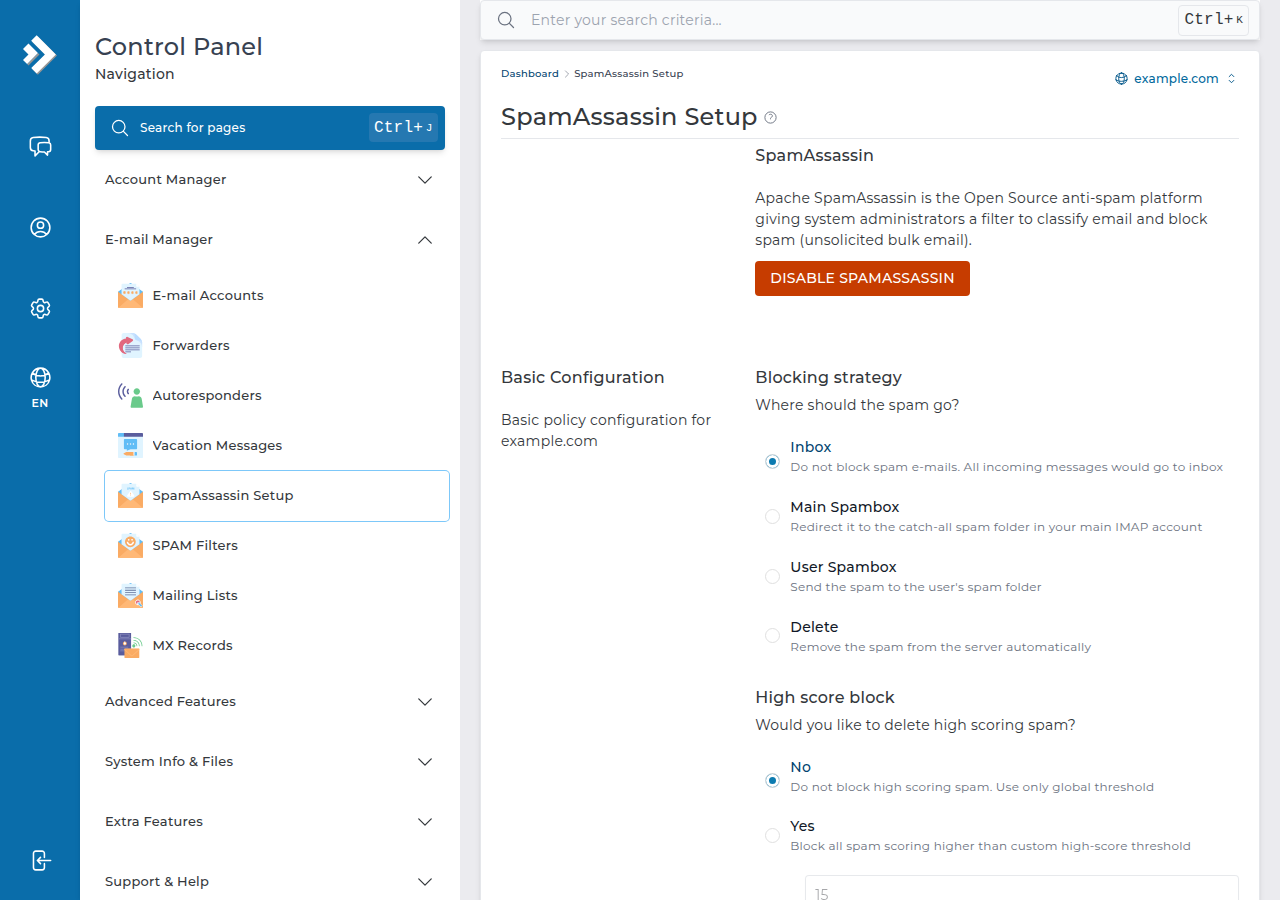
Task: Open the example.com domain selector
Action: [x=1176, y=79]
